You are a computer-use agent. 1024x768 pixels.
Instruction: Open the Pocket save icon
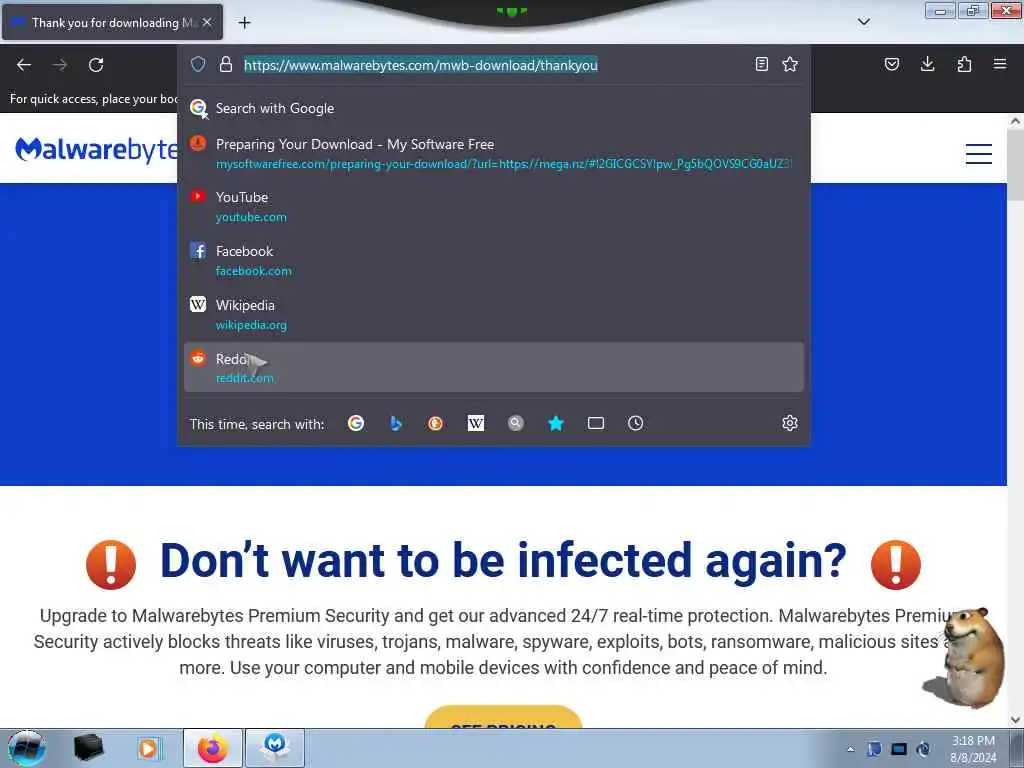click(891, 64)
